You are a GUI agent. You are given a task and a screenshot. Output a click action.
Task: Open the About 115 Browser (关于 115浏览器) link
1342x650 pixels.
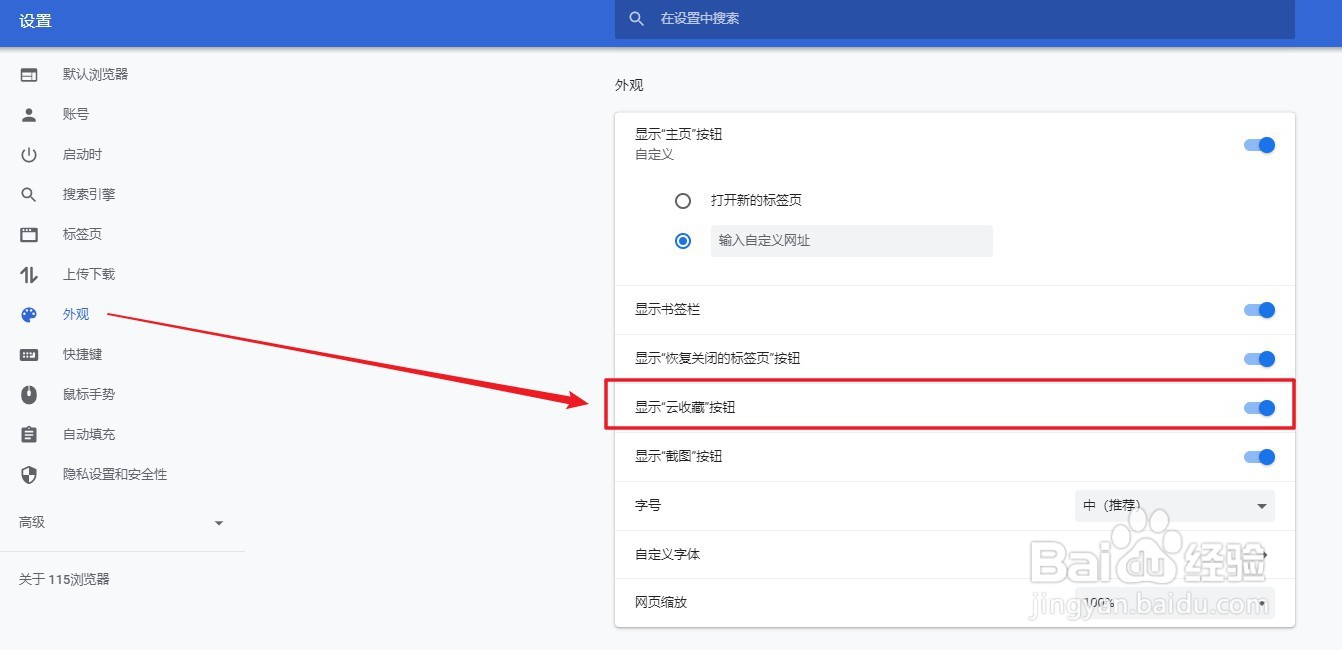point(64,579)
